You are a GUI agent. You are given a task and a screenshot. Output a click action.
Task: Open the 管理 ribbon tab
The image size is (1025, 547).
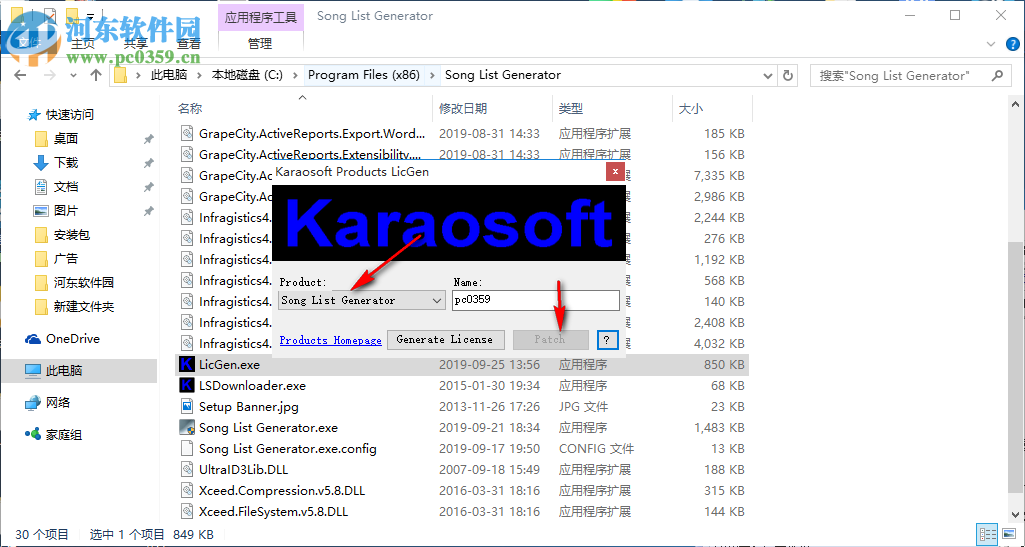pos(260,44)
